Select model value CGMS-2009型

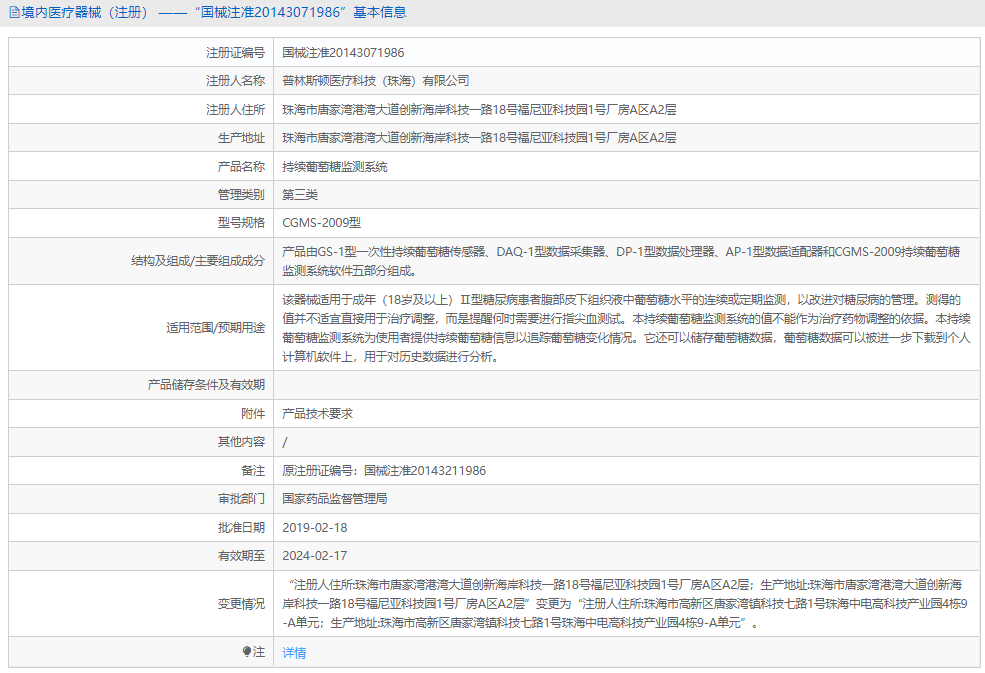pos(322,223)
